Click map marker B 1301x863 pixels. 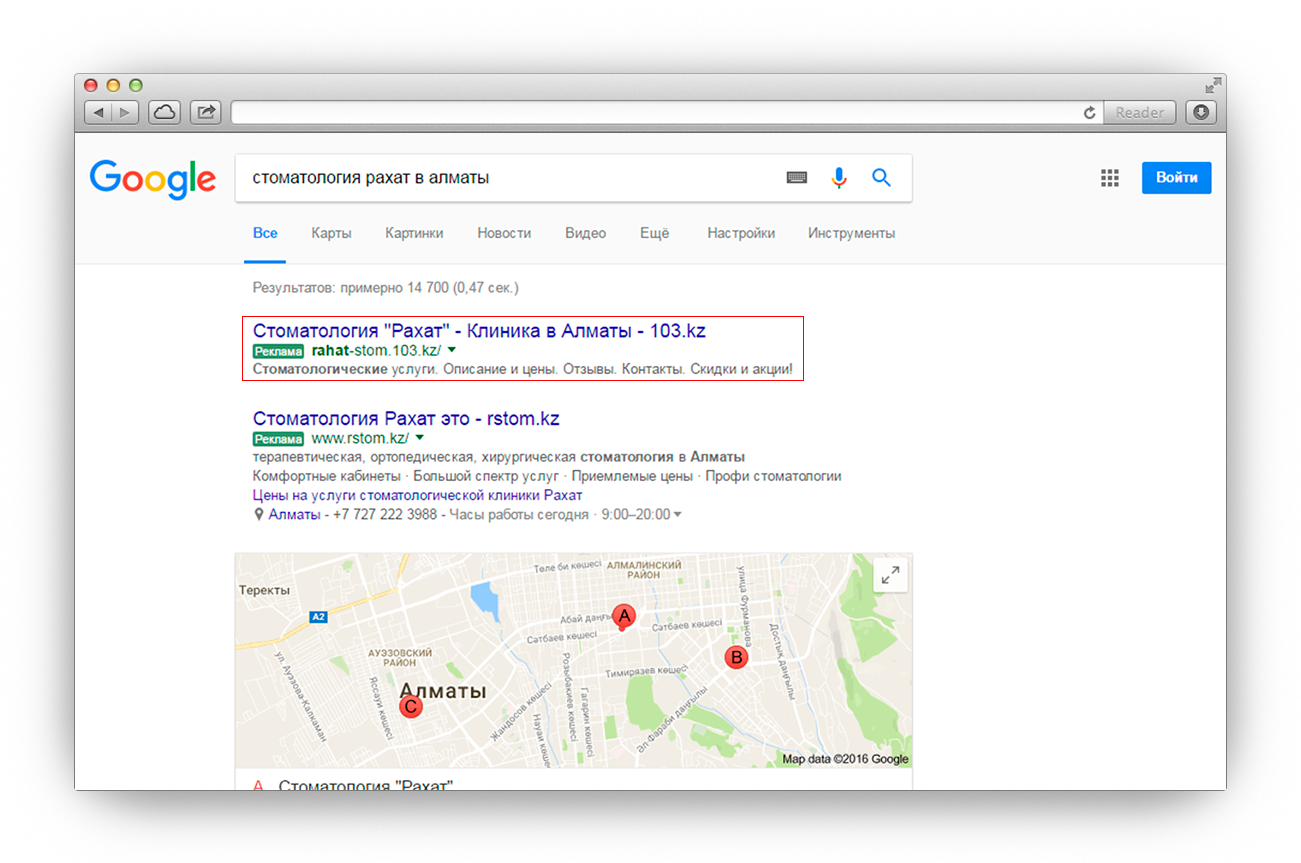pos(736,657)
